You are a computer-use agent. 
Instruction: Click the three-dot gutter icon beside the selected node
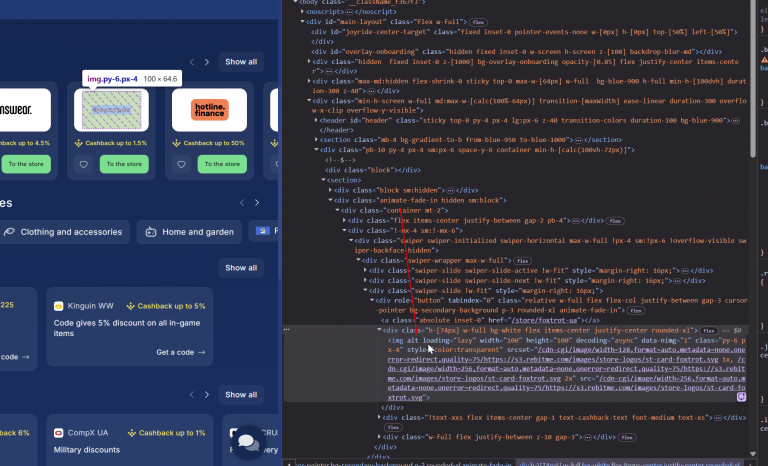point(287,330)
